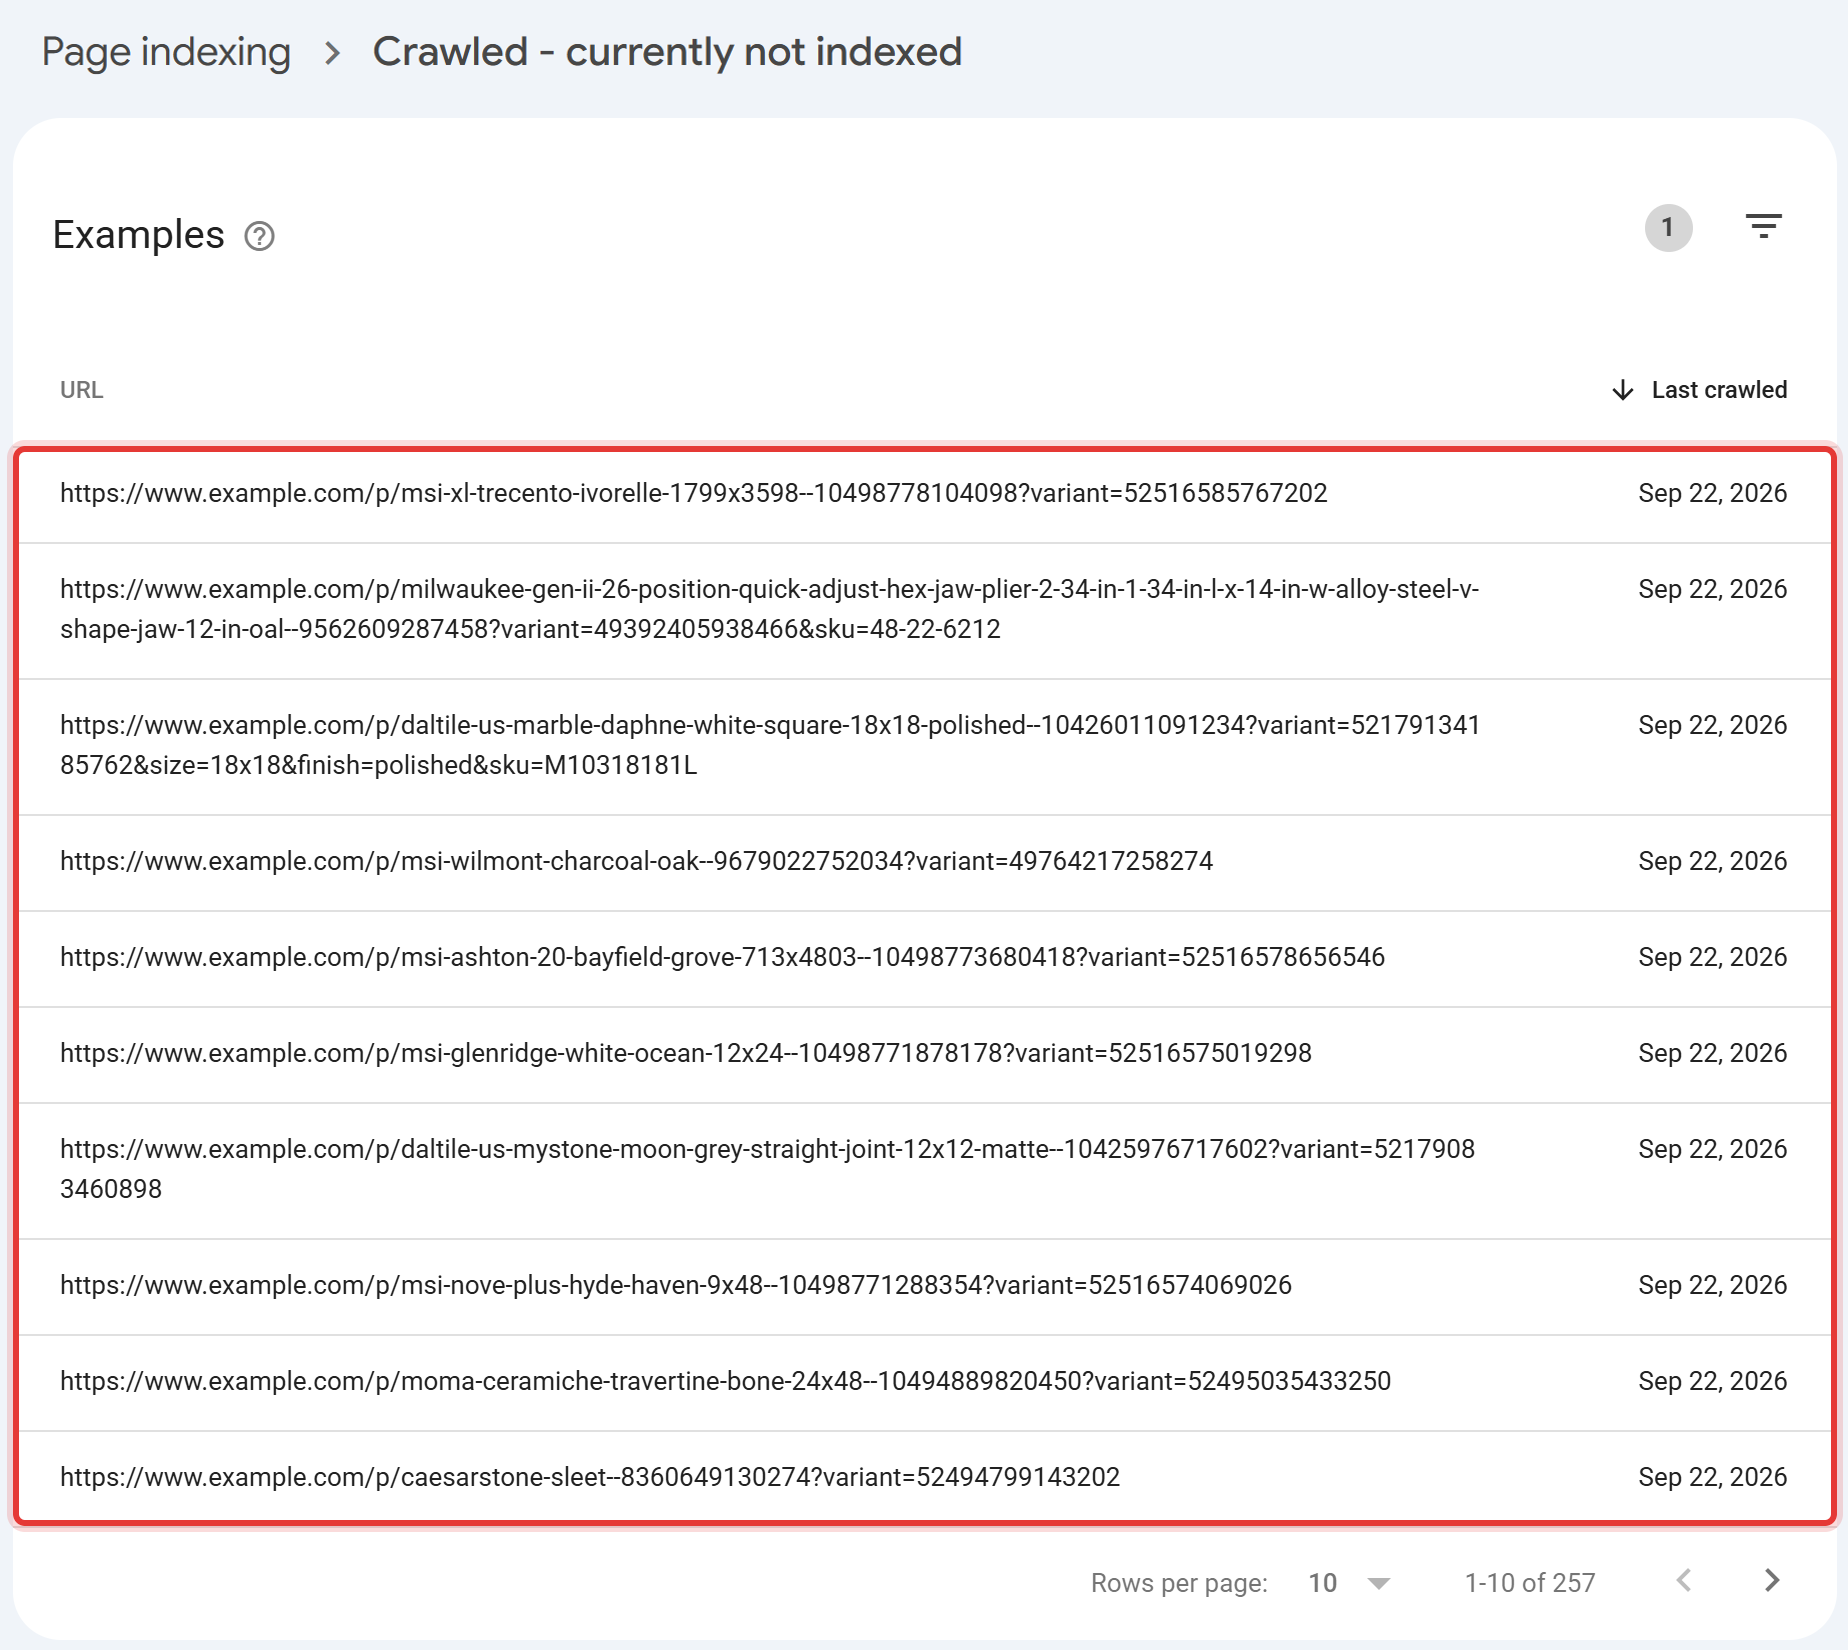The width and height of the screenshot is (1848, 1650).
Task: Click the URL column header
Action: [82, 390]
